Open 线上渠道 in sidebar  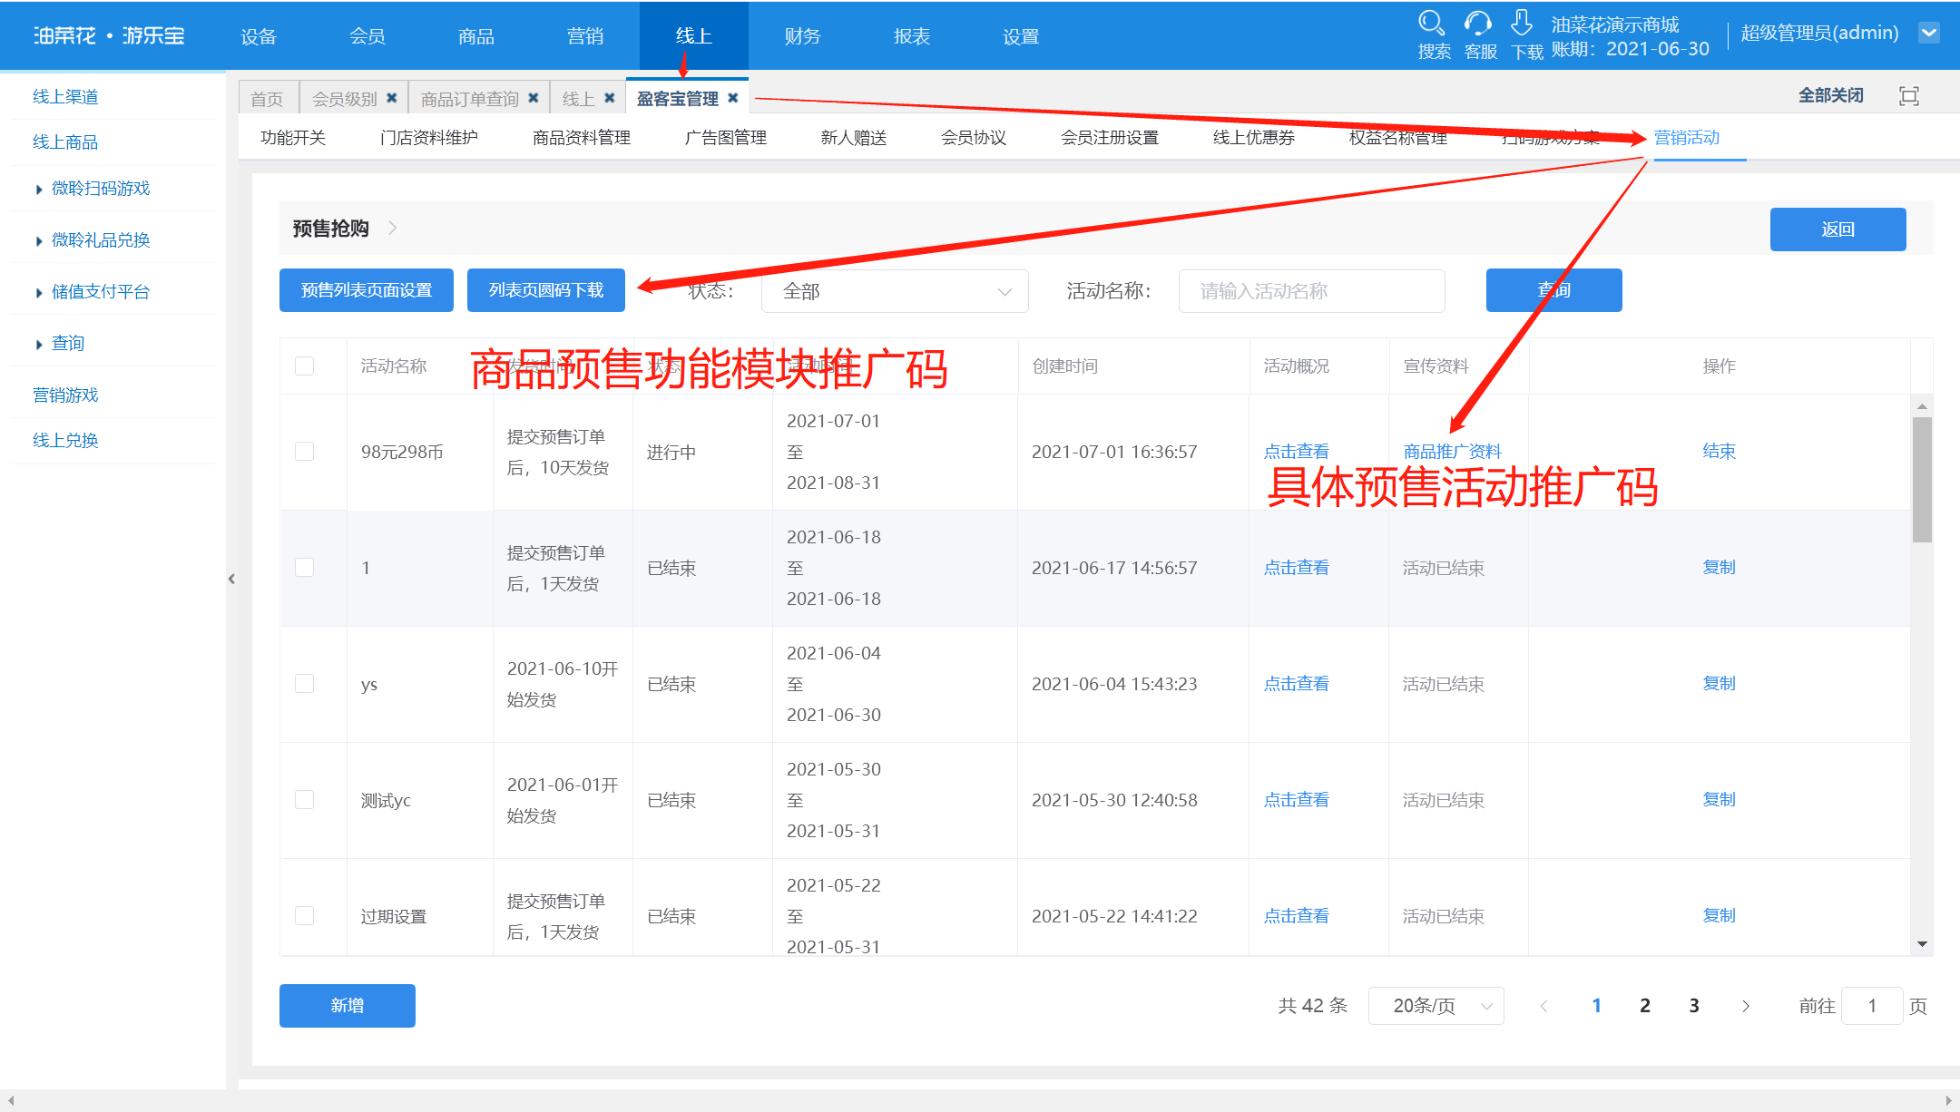point(65,97)
